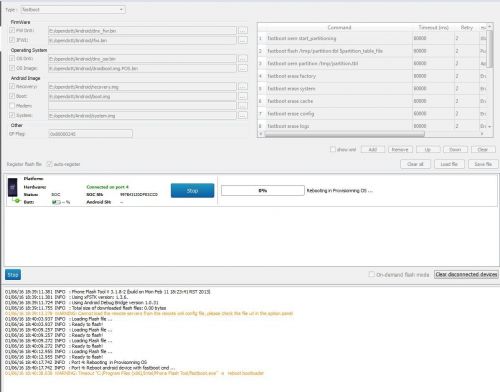Toggle the Recovery checkbox
The width and height of the screenshot is (500, 392).
click(12, 86)
